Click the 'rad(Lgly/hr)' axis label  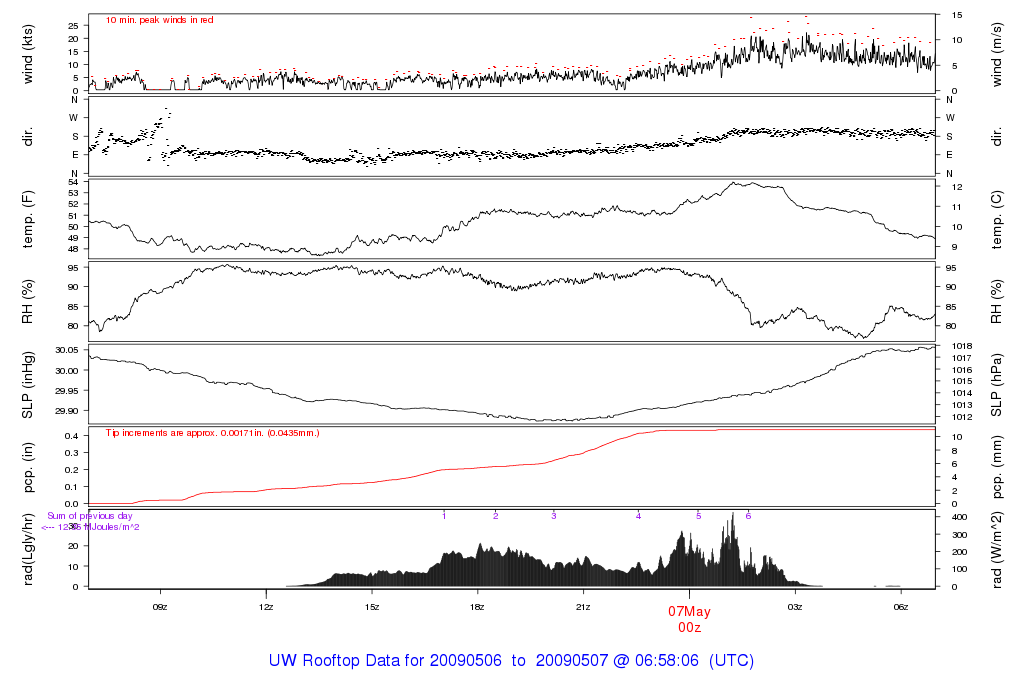27,550
